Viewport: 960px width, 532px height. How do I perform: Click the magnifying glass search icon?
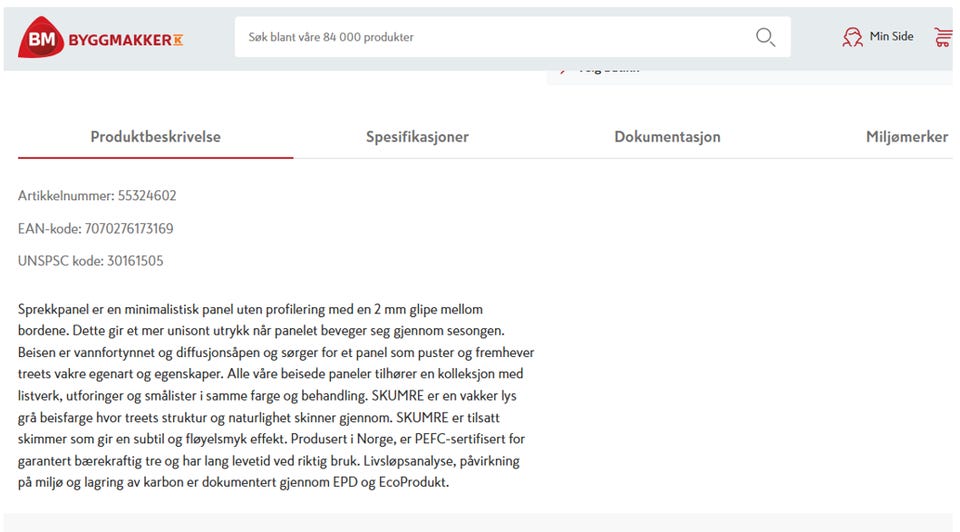(x=765, y=37)
